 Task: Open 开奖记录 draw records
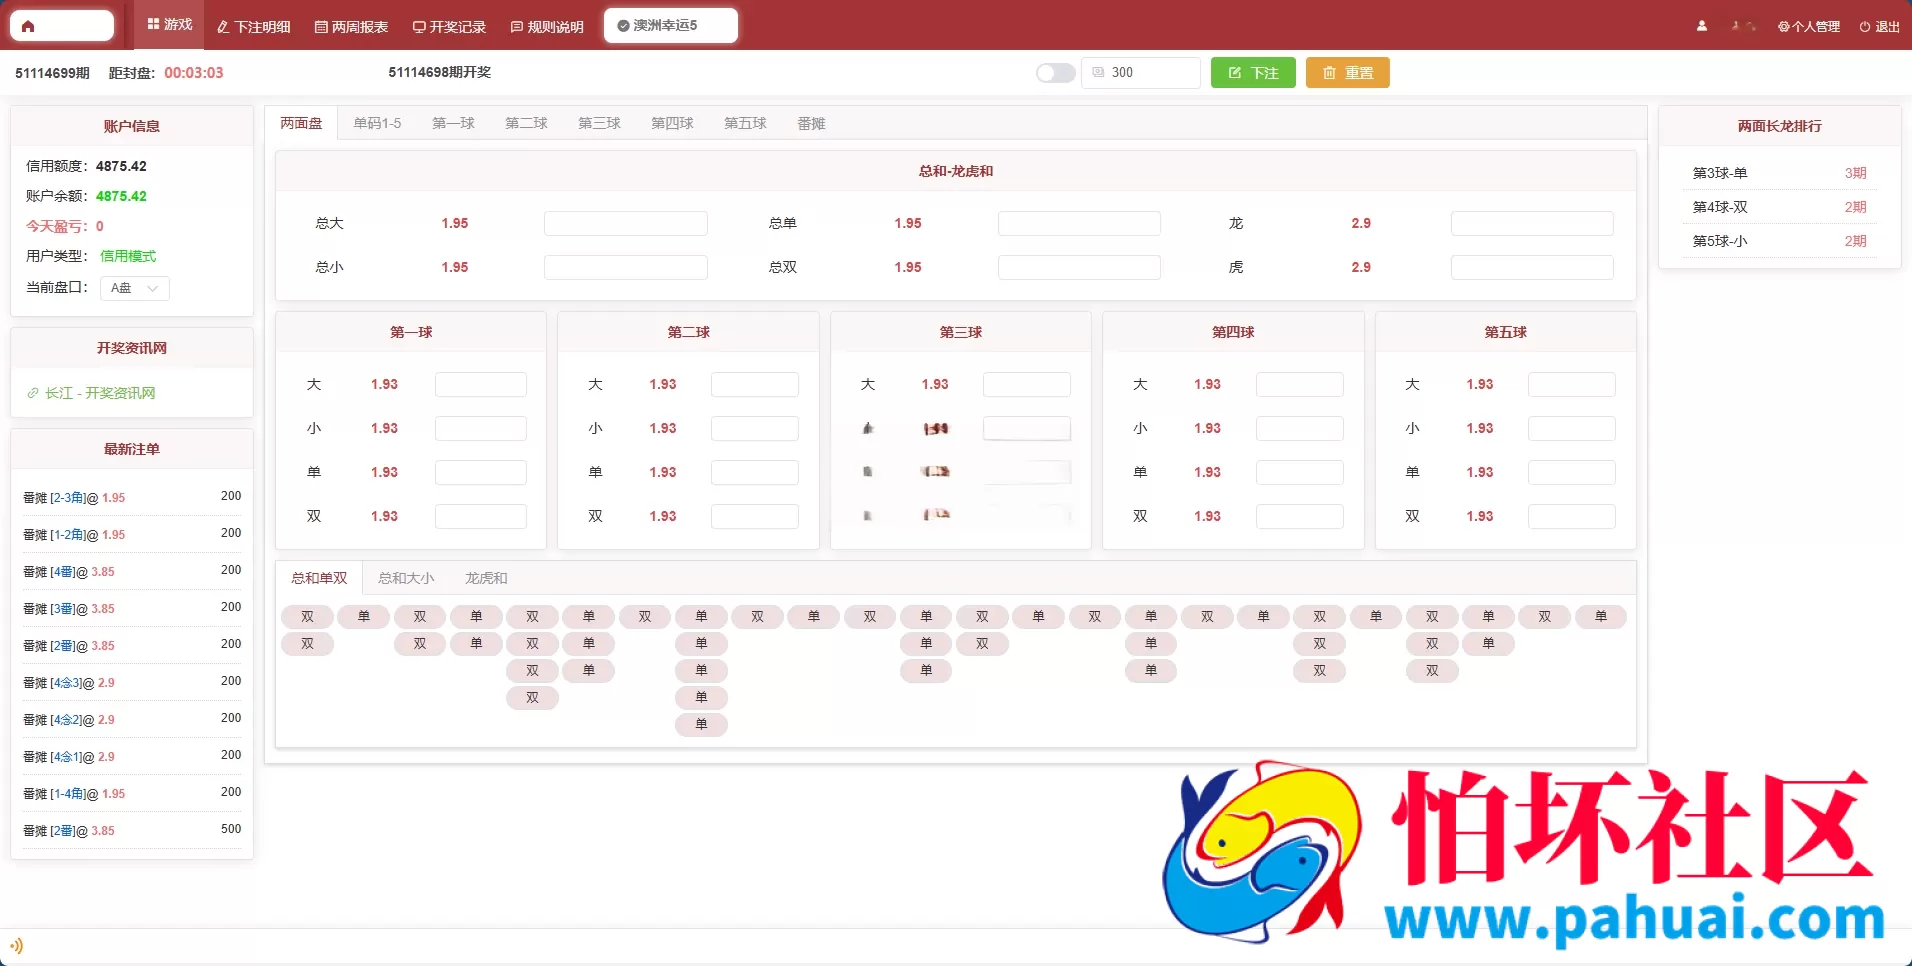pos(449,27)
